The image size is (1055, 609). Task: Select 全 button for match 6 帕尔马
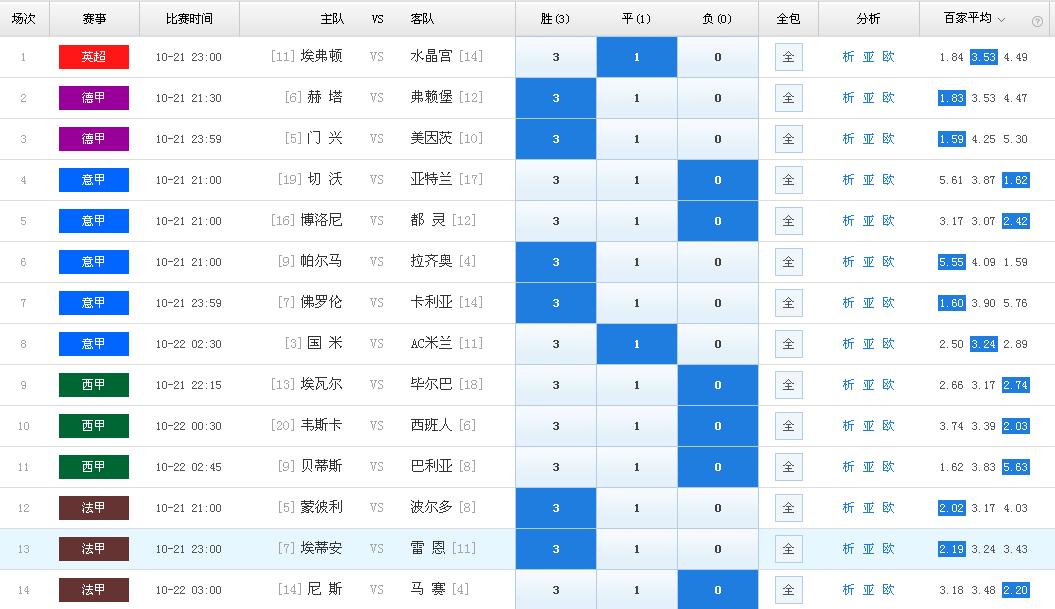(789, 262)
